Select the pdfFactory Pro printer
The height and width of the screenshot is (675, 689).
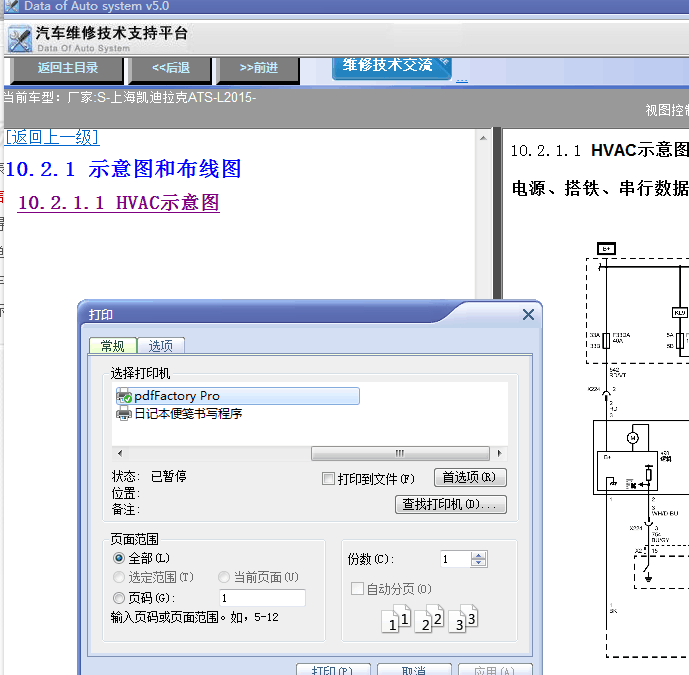(x=237, y=396)
